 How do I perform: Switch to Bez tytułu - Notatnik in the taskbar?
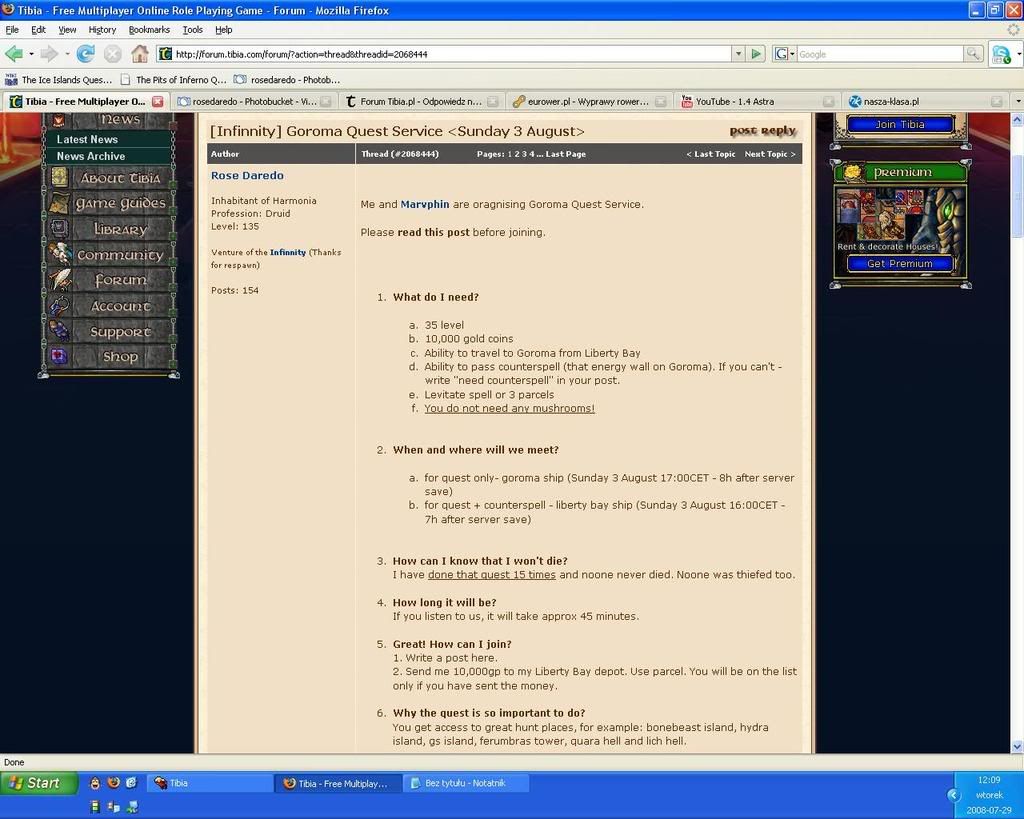pos(466,783)
